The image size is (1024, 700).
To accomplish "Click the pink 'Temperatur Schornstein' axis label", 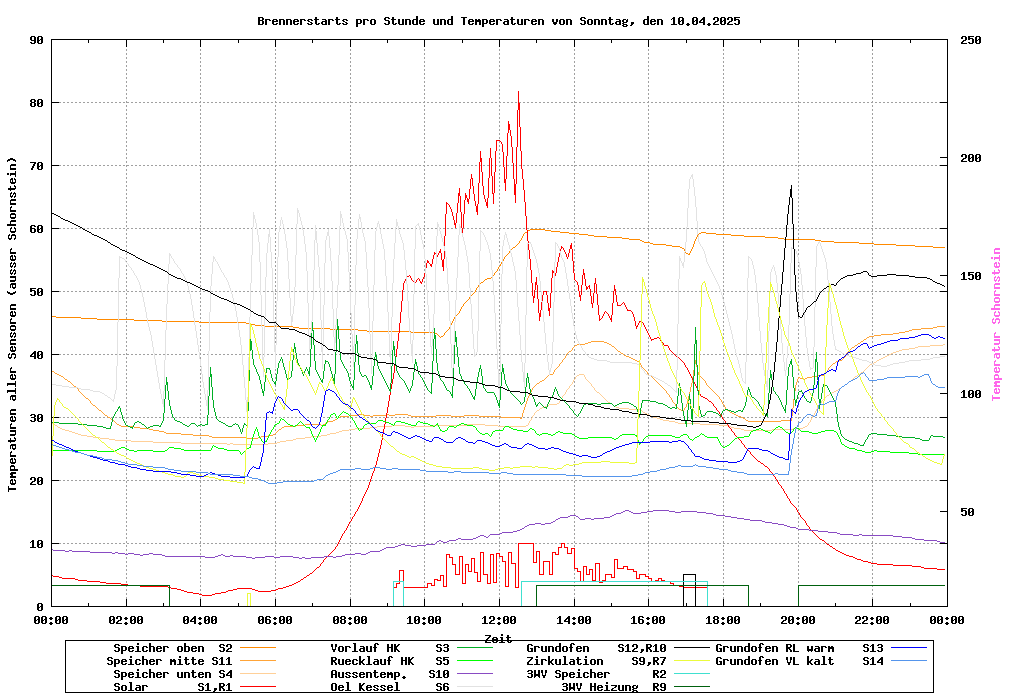I will point(996,324).
